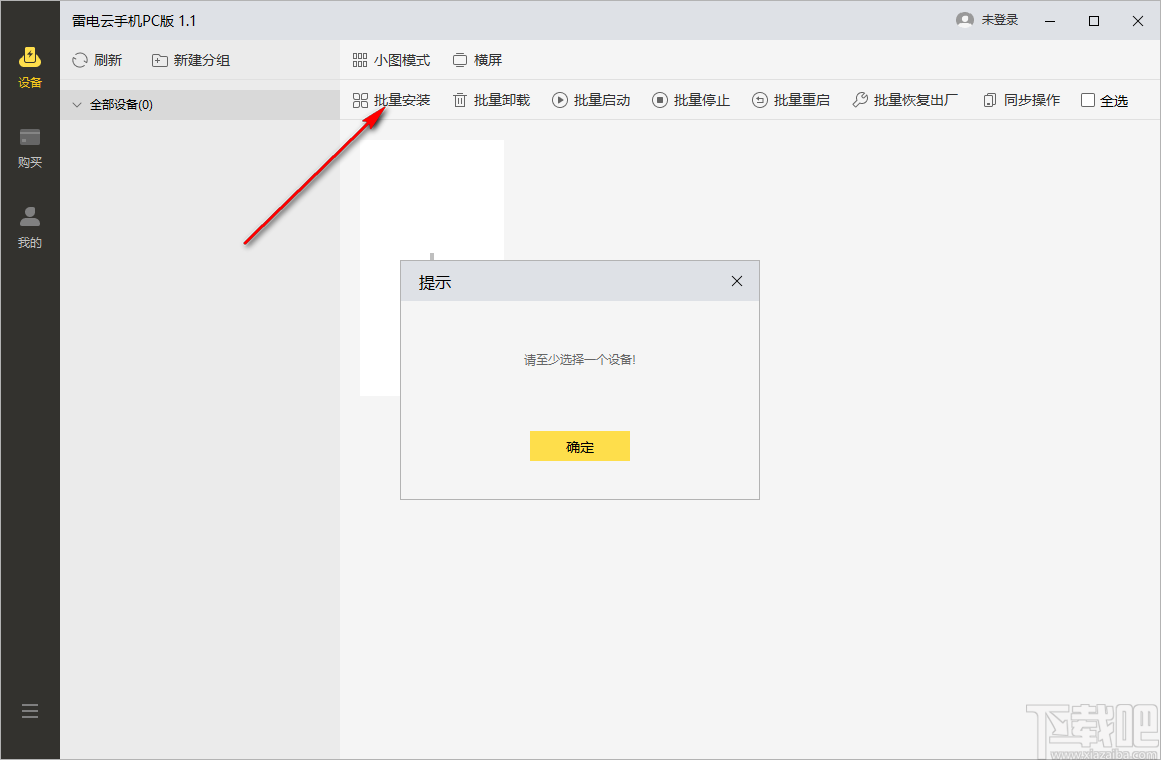This screenshot has height=760, width=1161.
Task: Open the hamburger menu at bottom left
Action: pyautogui.click(x=29, y=710)
